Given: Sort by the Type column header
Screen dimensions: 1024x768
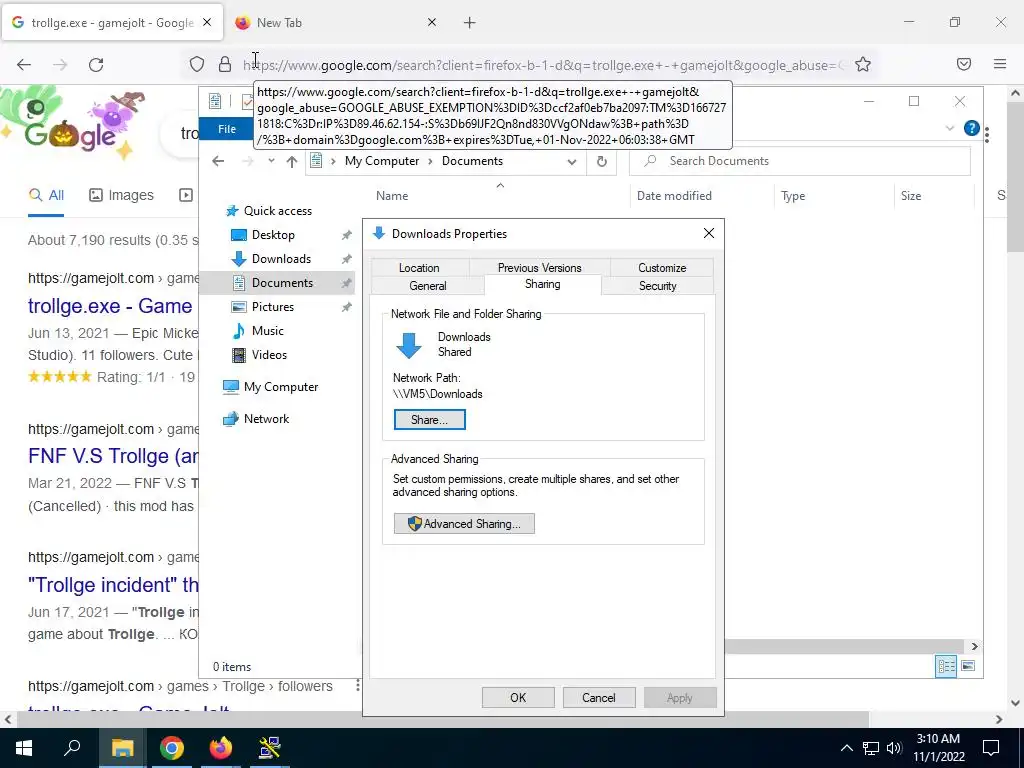Looking at the screenshot, I should [x=793, y=196].
